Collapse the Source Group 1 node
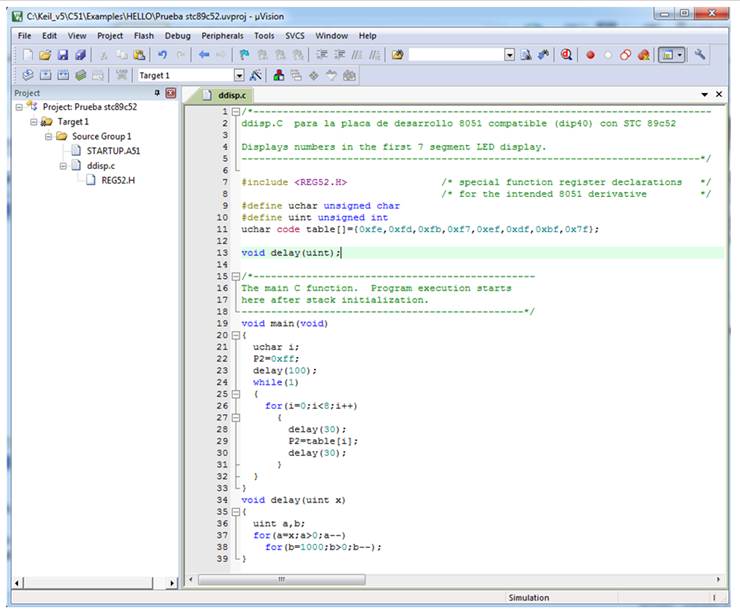This screenshot has height=611, width=740. tap(48, 136)
